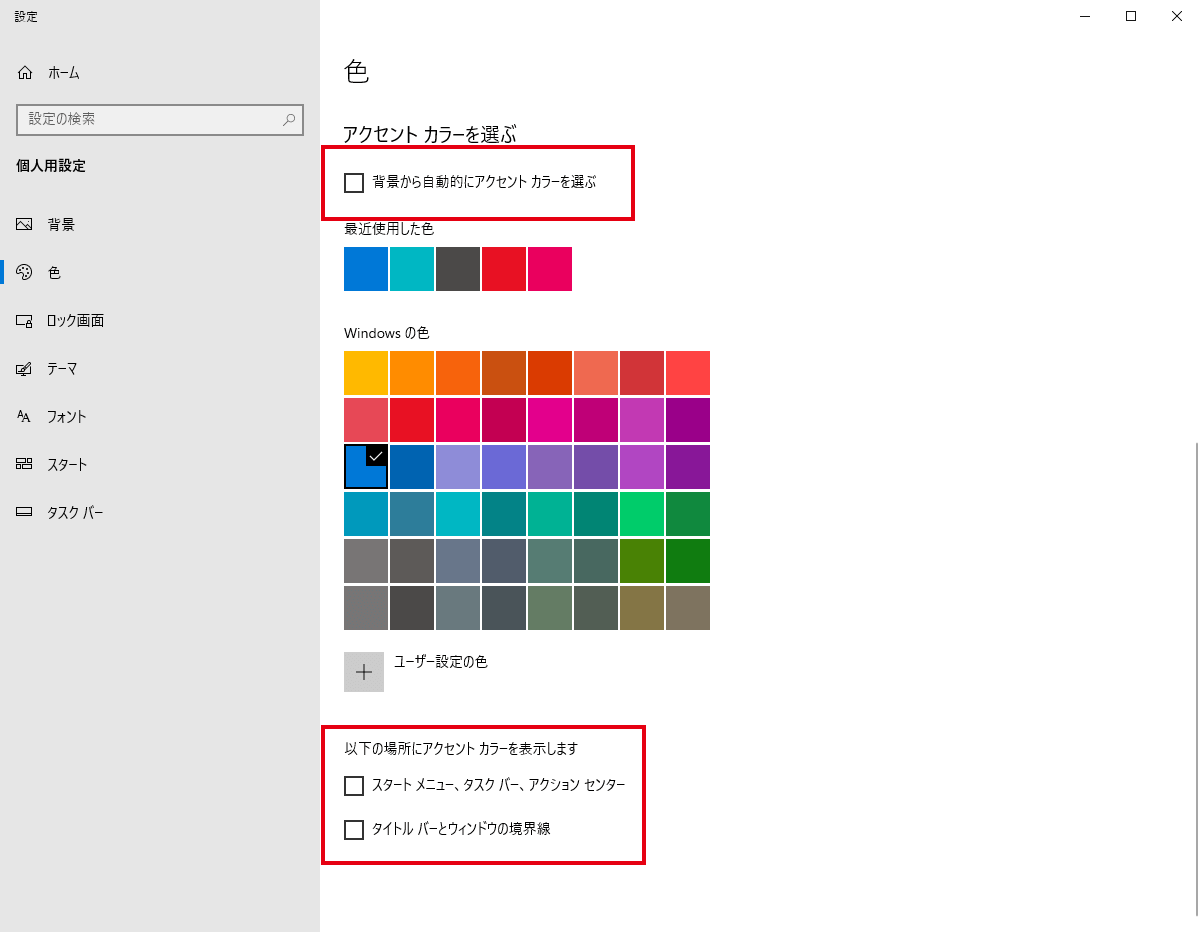Image resolution: width=1200 pixels, height=932 pixels.
Task: Pick recent blue color swatch
Action: (x=366, y=269)
